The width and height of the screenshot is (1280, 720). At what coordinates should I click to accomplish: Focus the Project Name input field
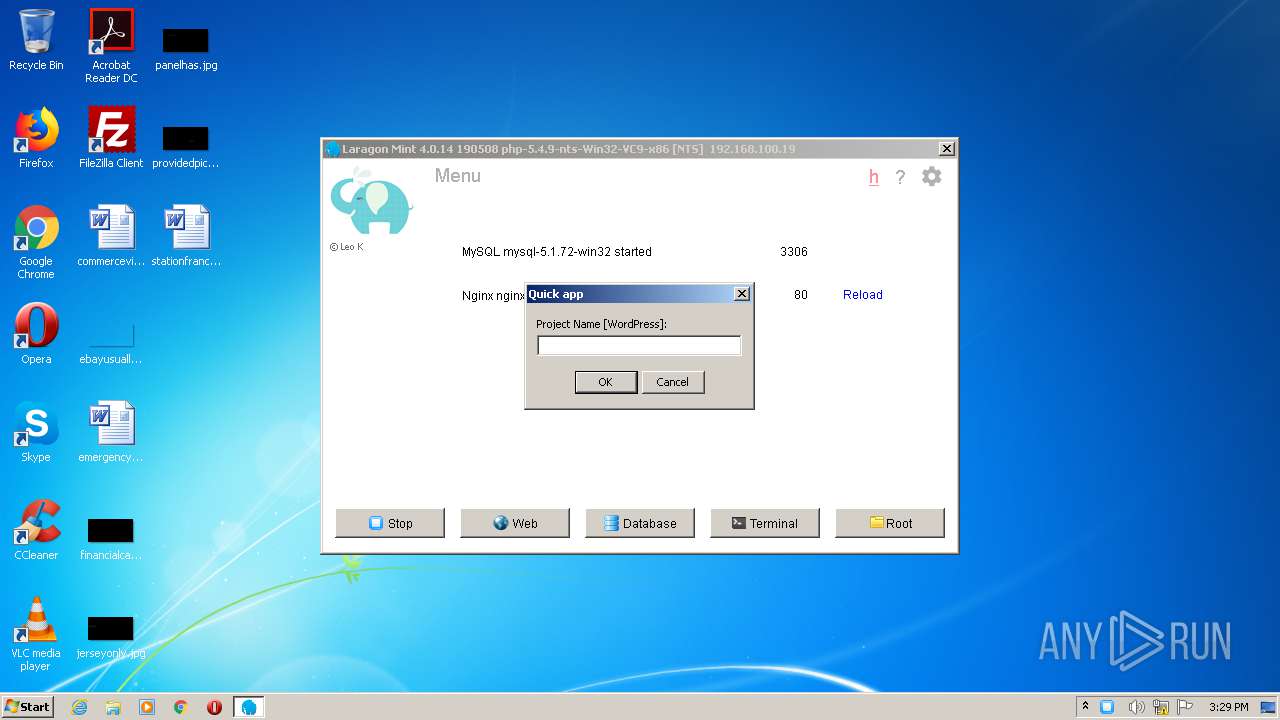(639, 345)
